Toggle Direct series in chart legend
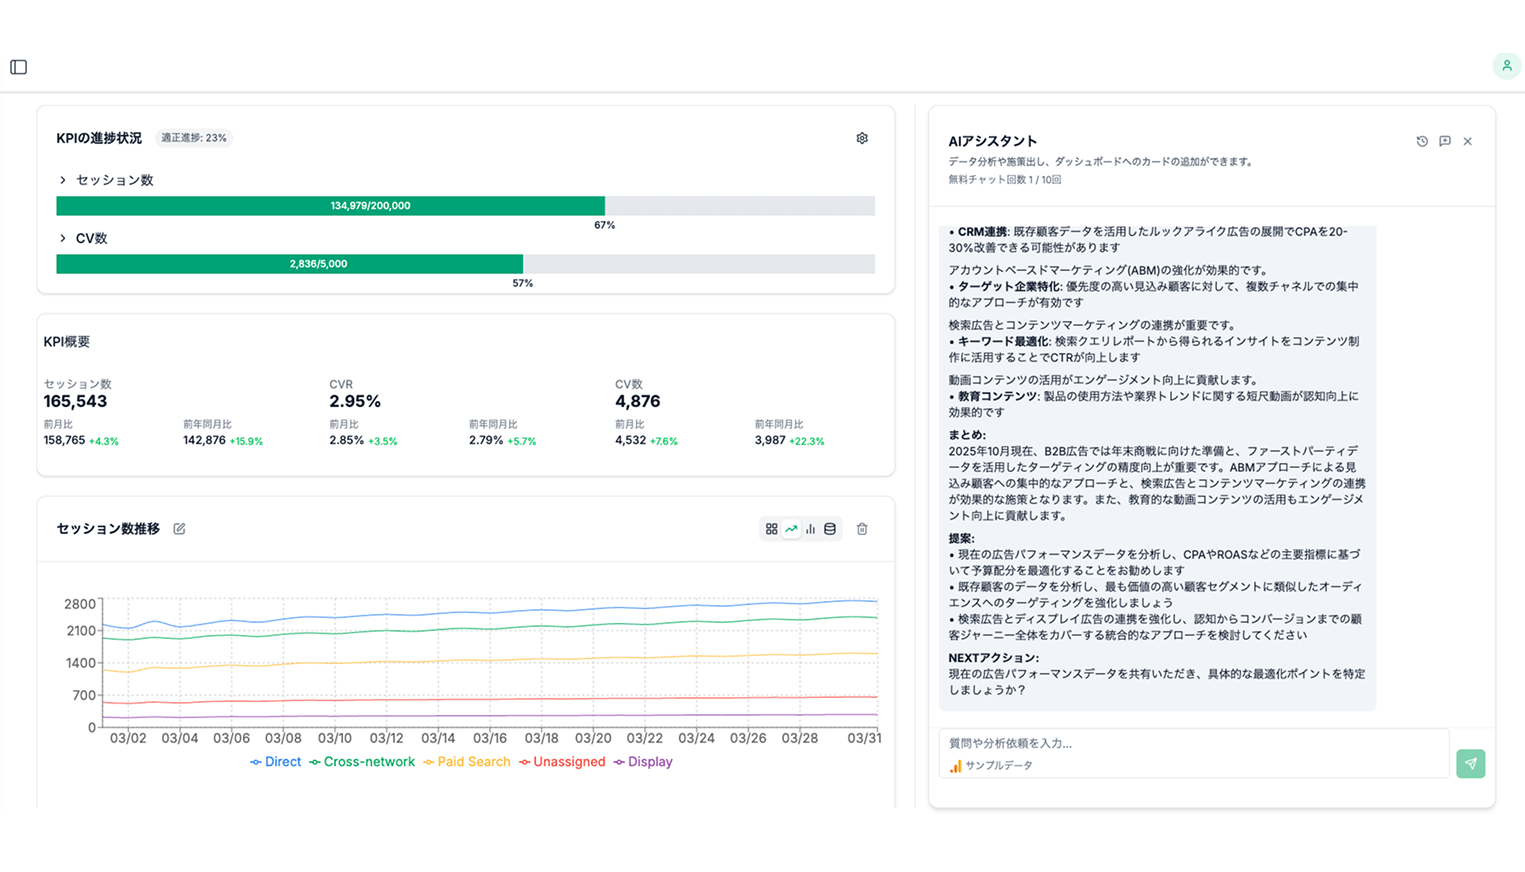Screen dimensions: 1525x872 coord(276,762)
